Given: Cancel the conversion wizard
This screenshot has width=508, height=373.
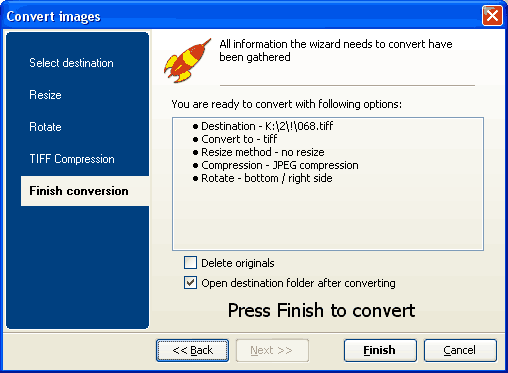Looking at the screenshot, I should 460,350.
